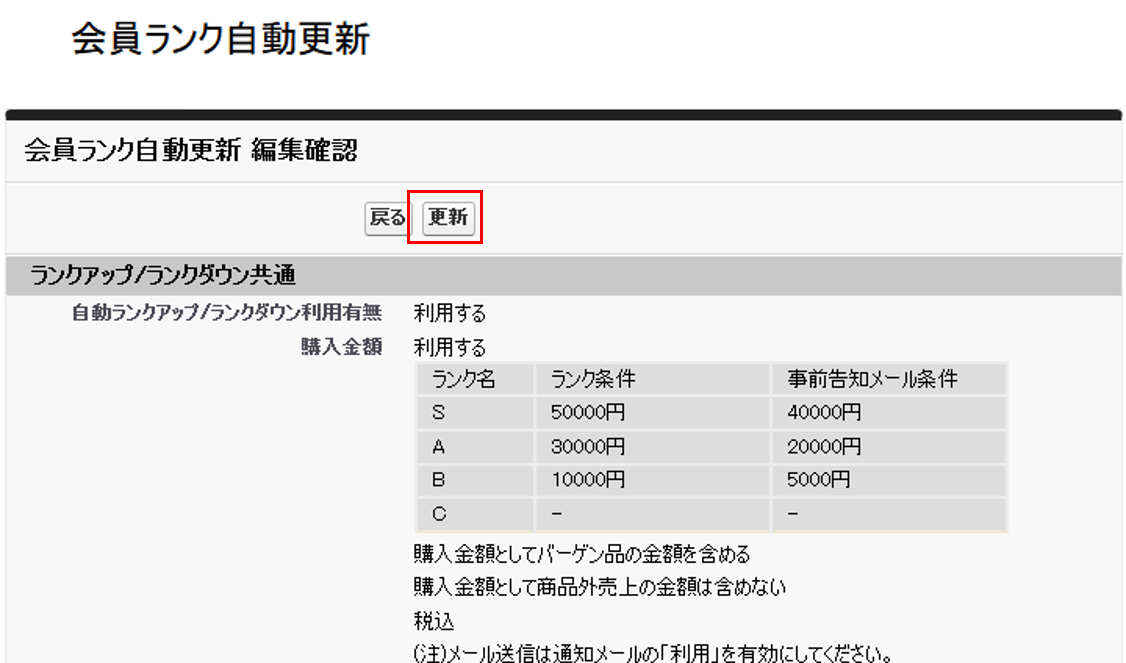Click the 事前告知メール条件 column header

coord(872,379)
